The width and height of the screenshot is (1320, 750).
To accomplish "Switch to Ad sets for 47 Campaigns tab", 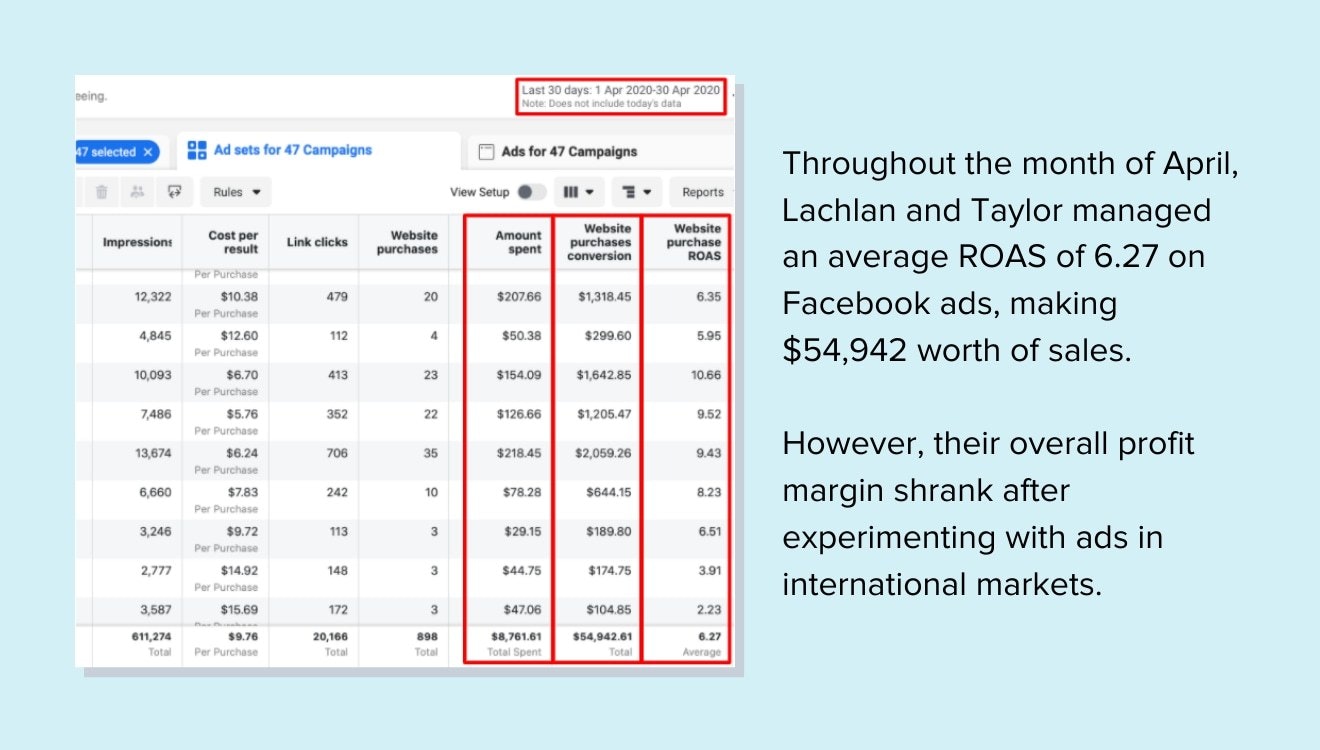I will point(292,151).
